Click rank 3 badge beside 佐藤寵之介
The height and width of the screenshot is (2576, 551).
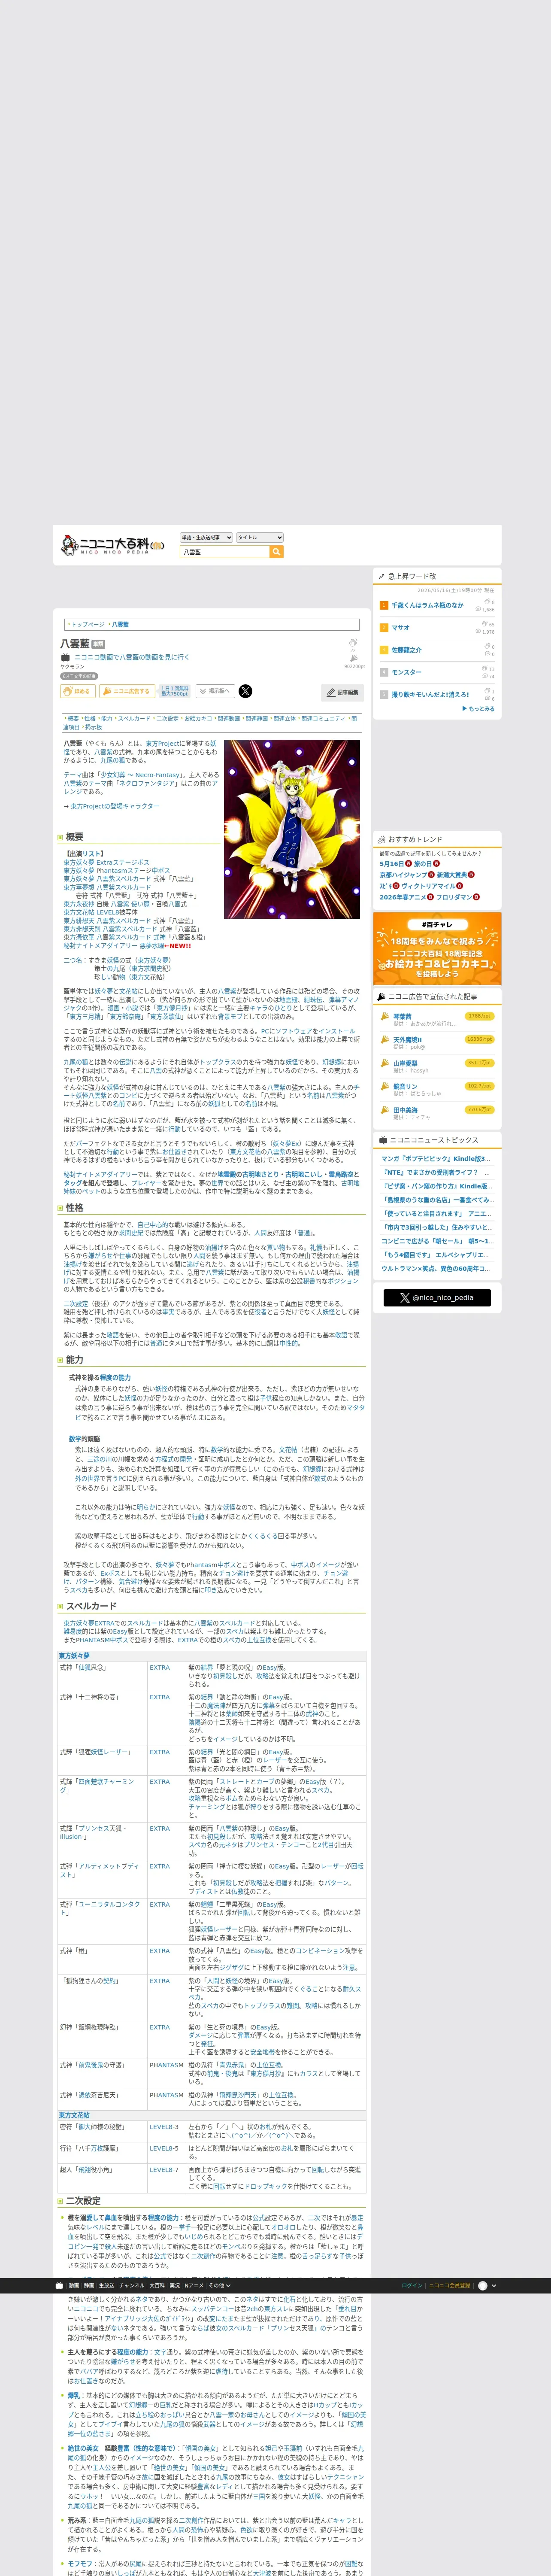click(383, 650)
